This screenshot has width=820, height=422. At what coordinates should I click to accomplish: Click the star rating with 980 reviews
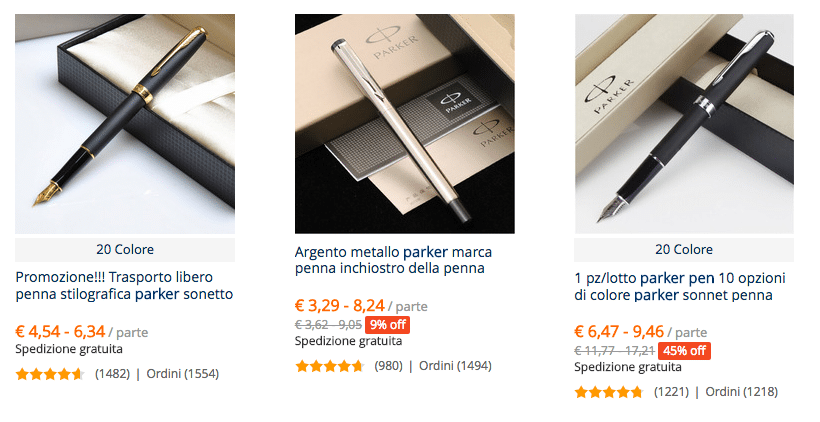click(x=329, y=366)
